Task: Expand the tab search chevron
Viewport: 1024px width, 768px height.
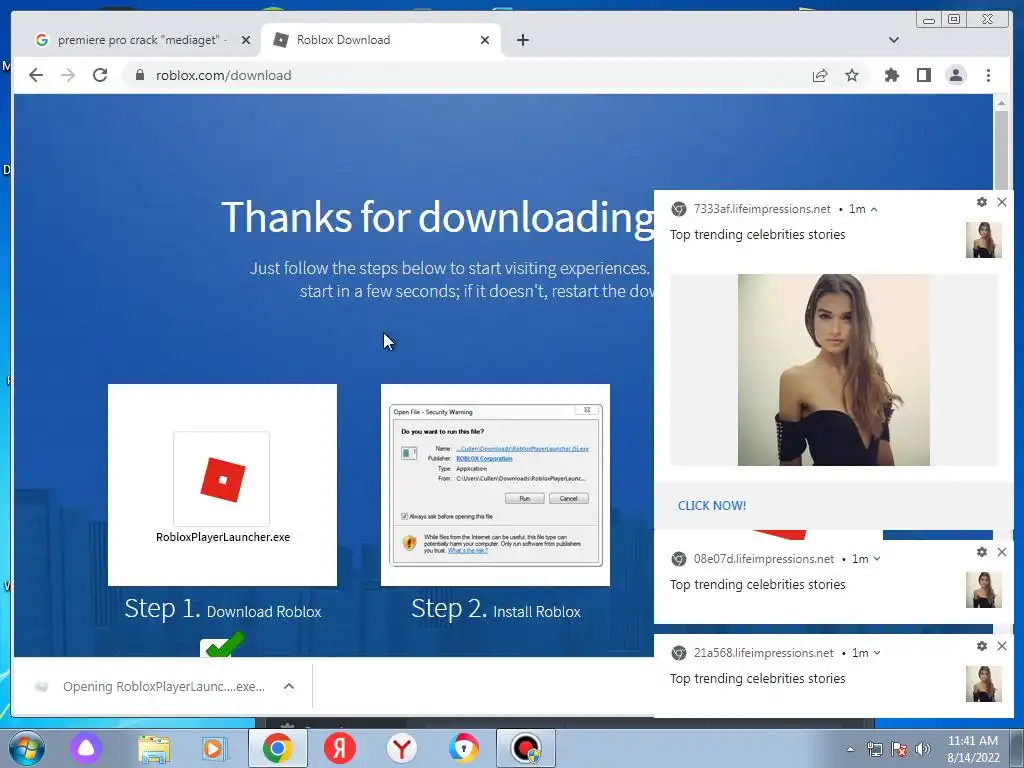Action: coord(893,40)
